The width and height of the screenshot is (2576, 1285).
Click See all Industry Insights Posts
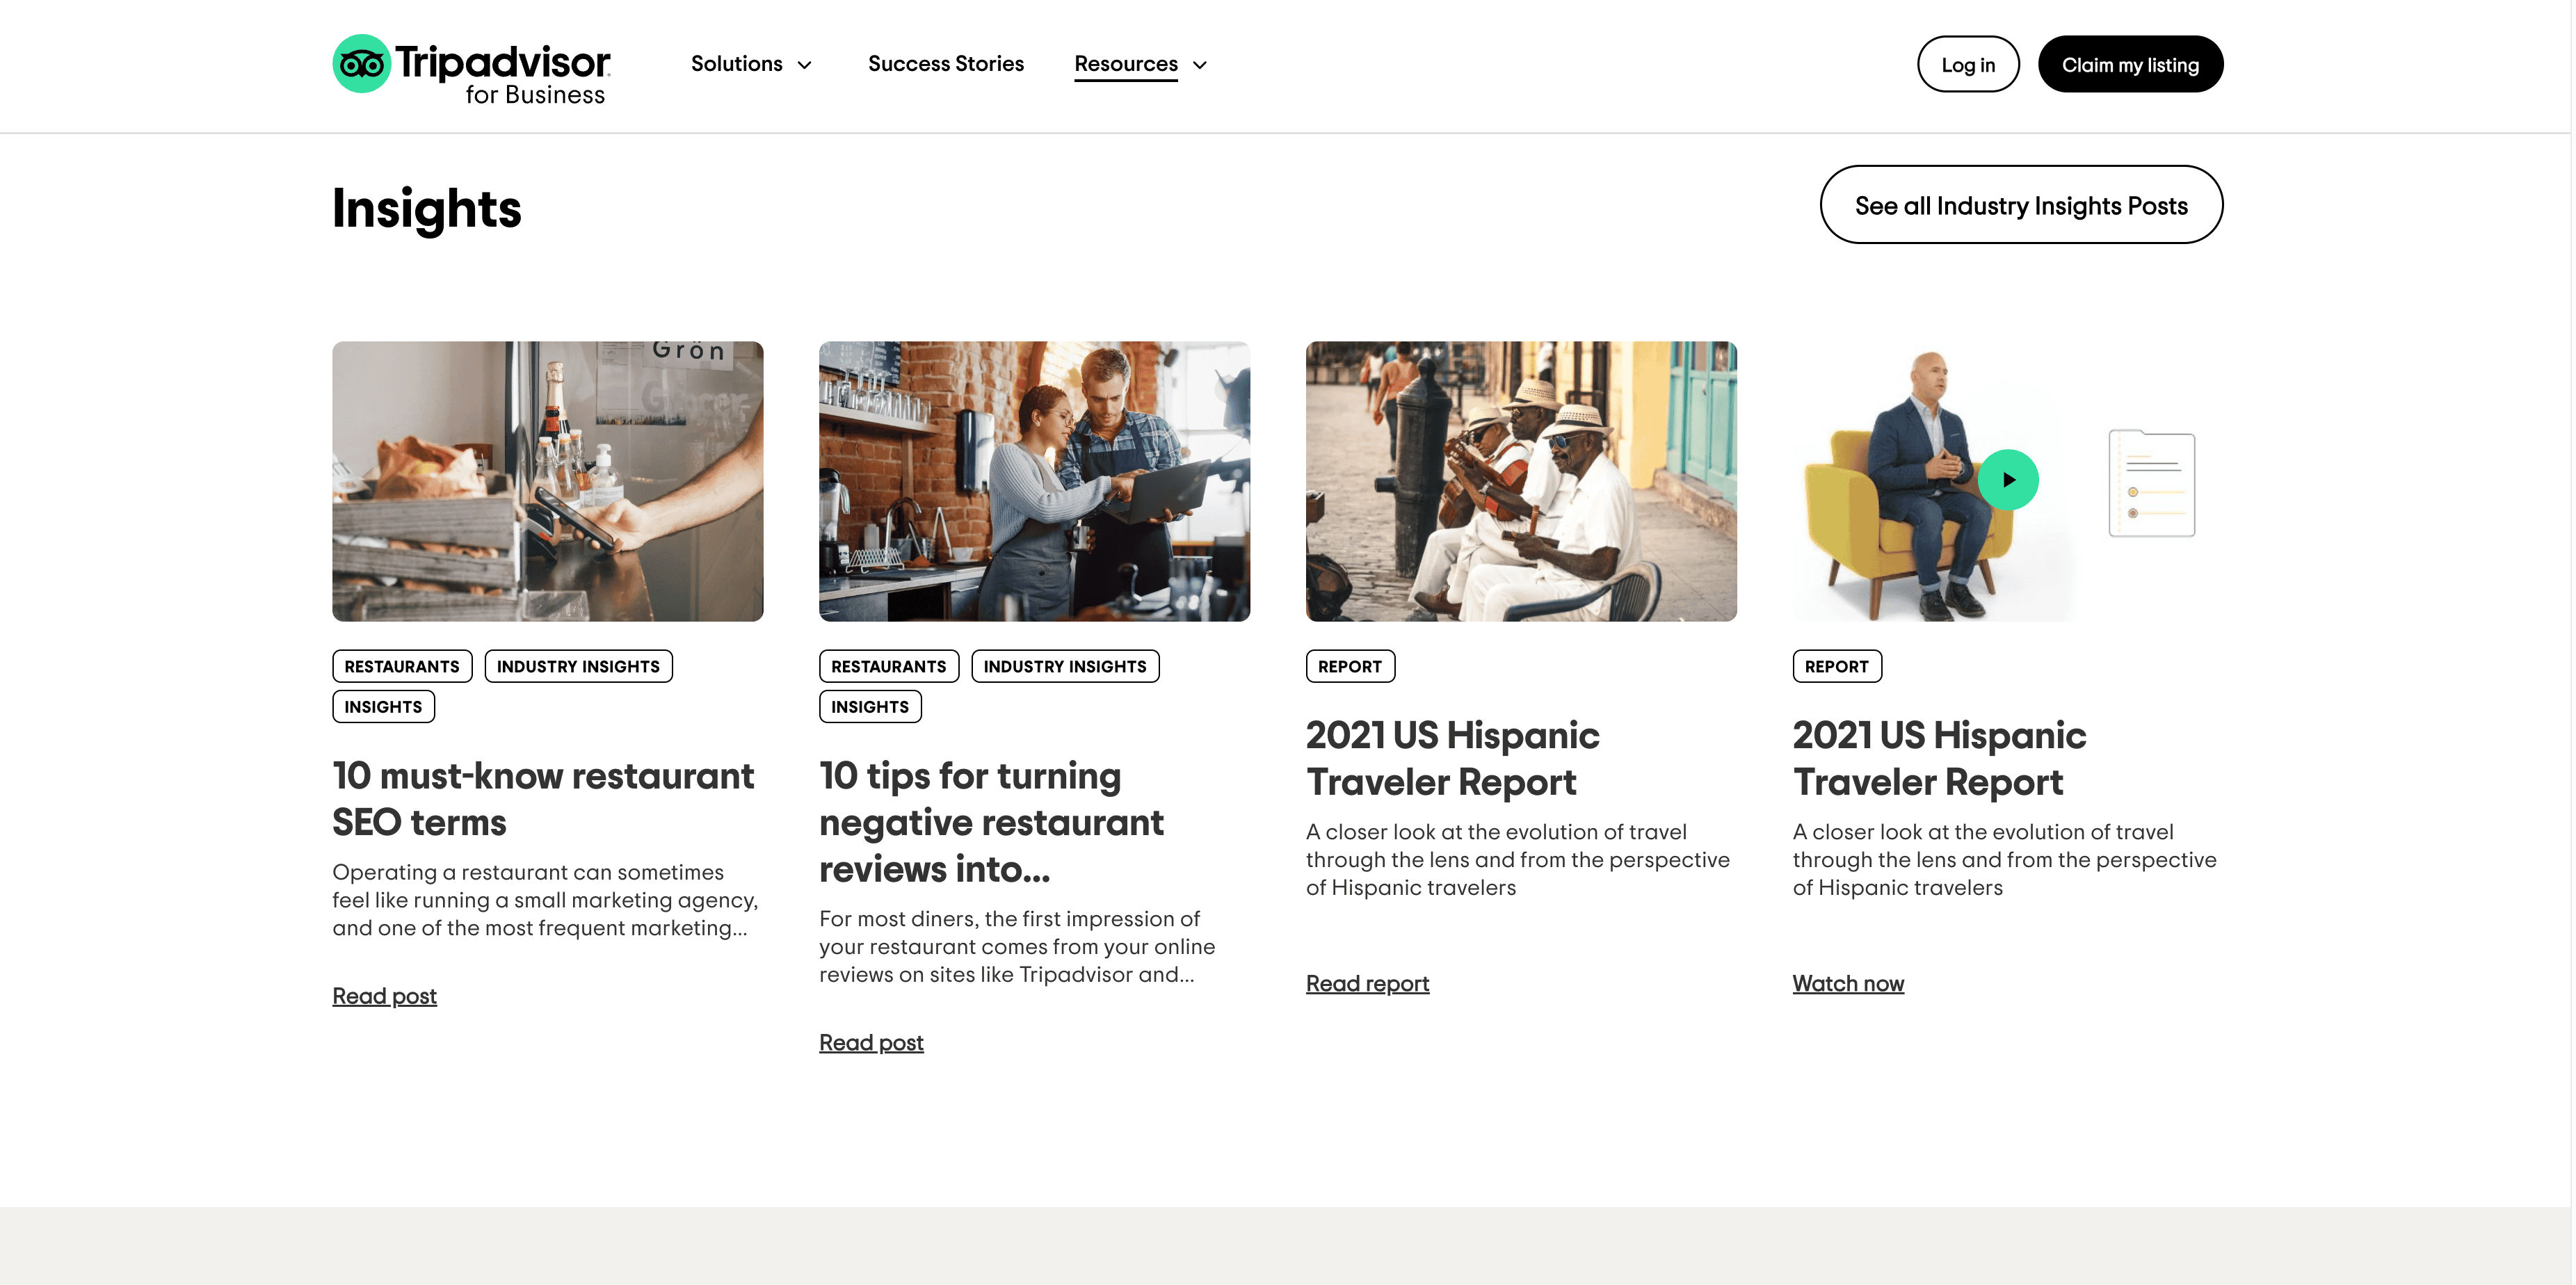[2020, 205]
